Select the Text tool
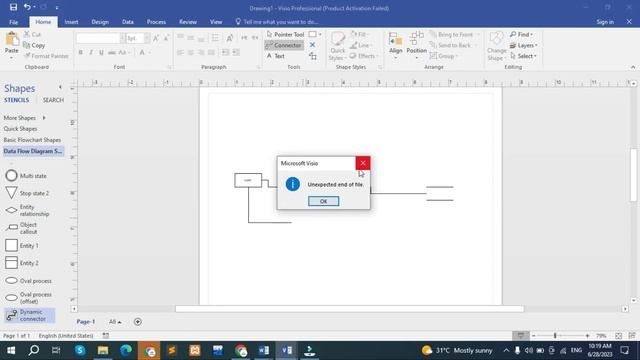Screen dimensions: 640x360 click(x=276, y=56)
